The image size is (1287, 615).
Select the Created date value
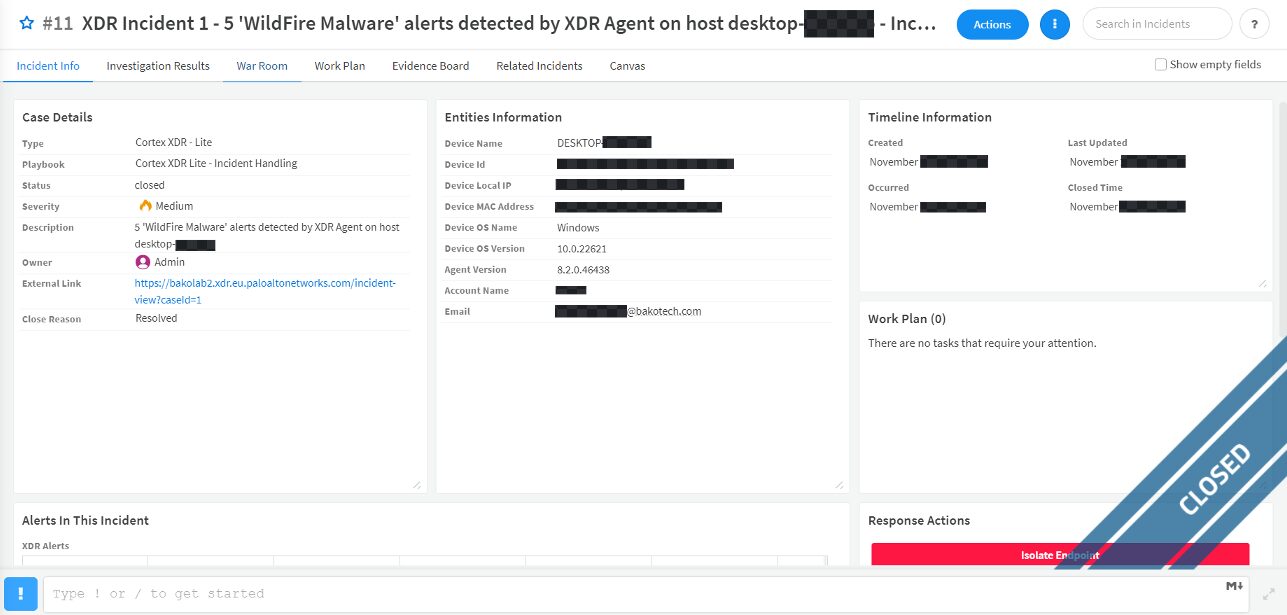tap(928, 162)
